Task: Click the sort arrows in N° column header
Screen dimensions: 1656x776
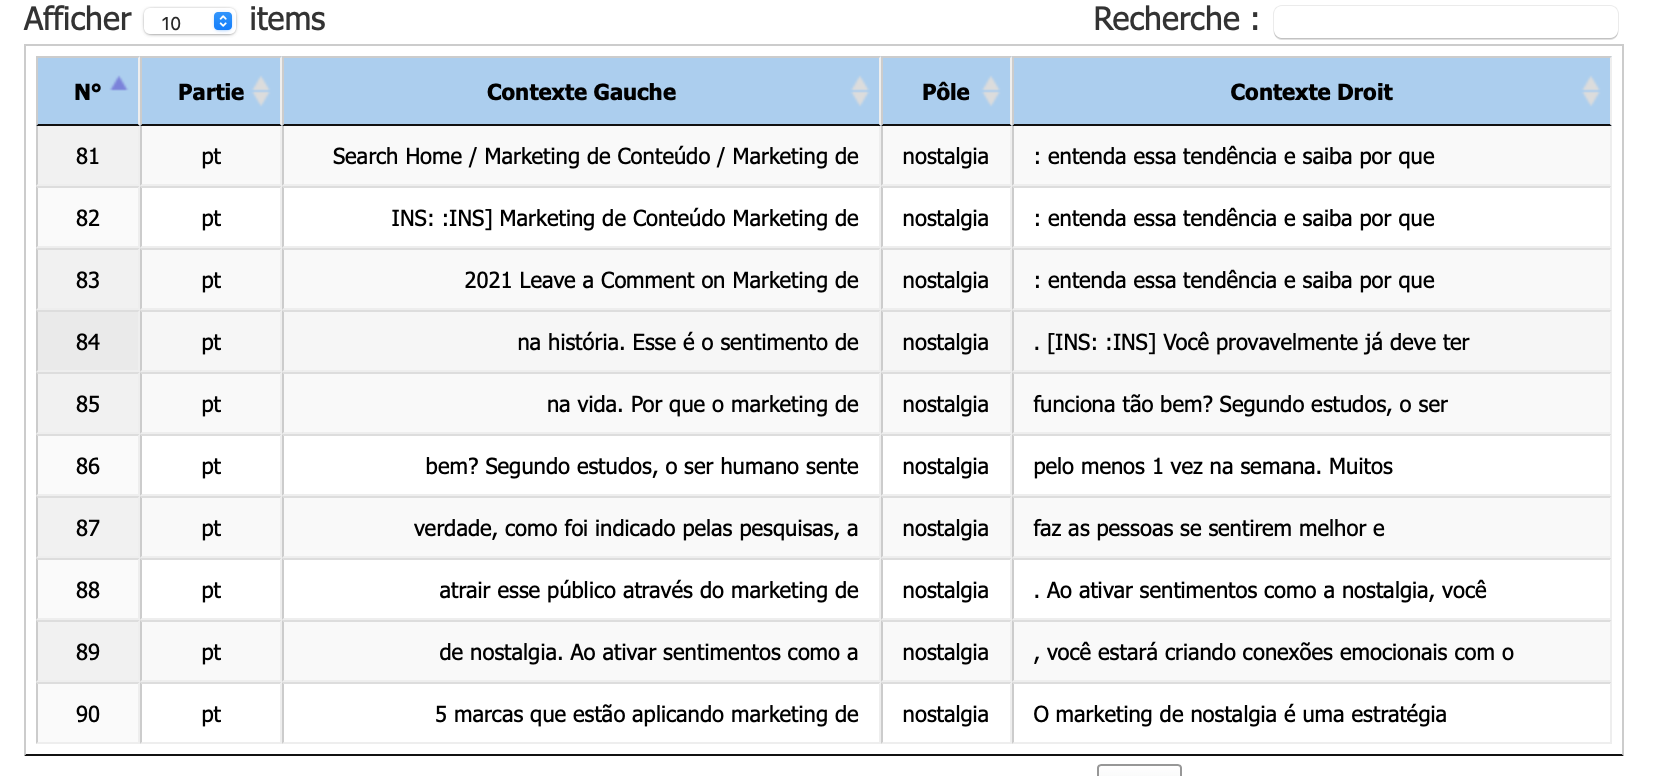Action: coord(119,85)
